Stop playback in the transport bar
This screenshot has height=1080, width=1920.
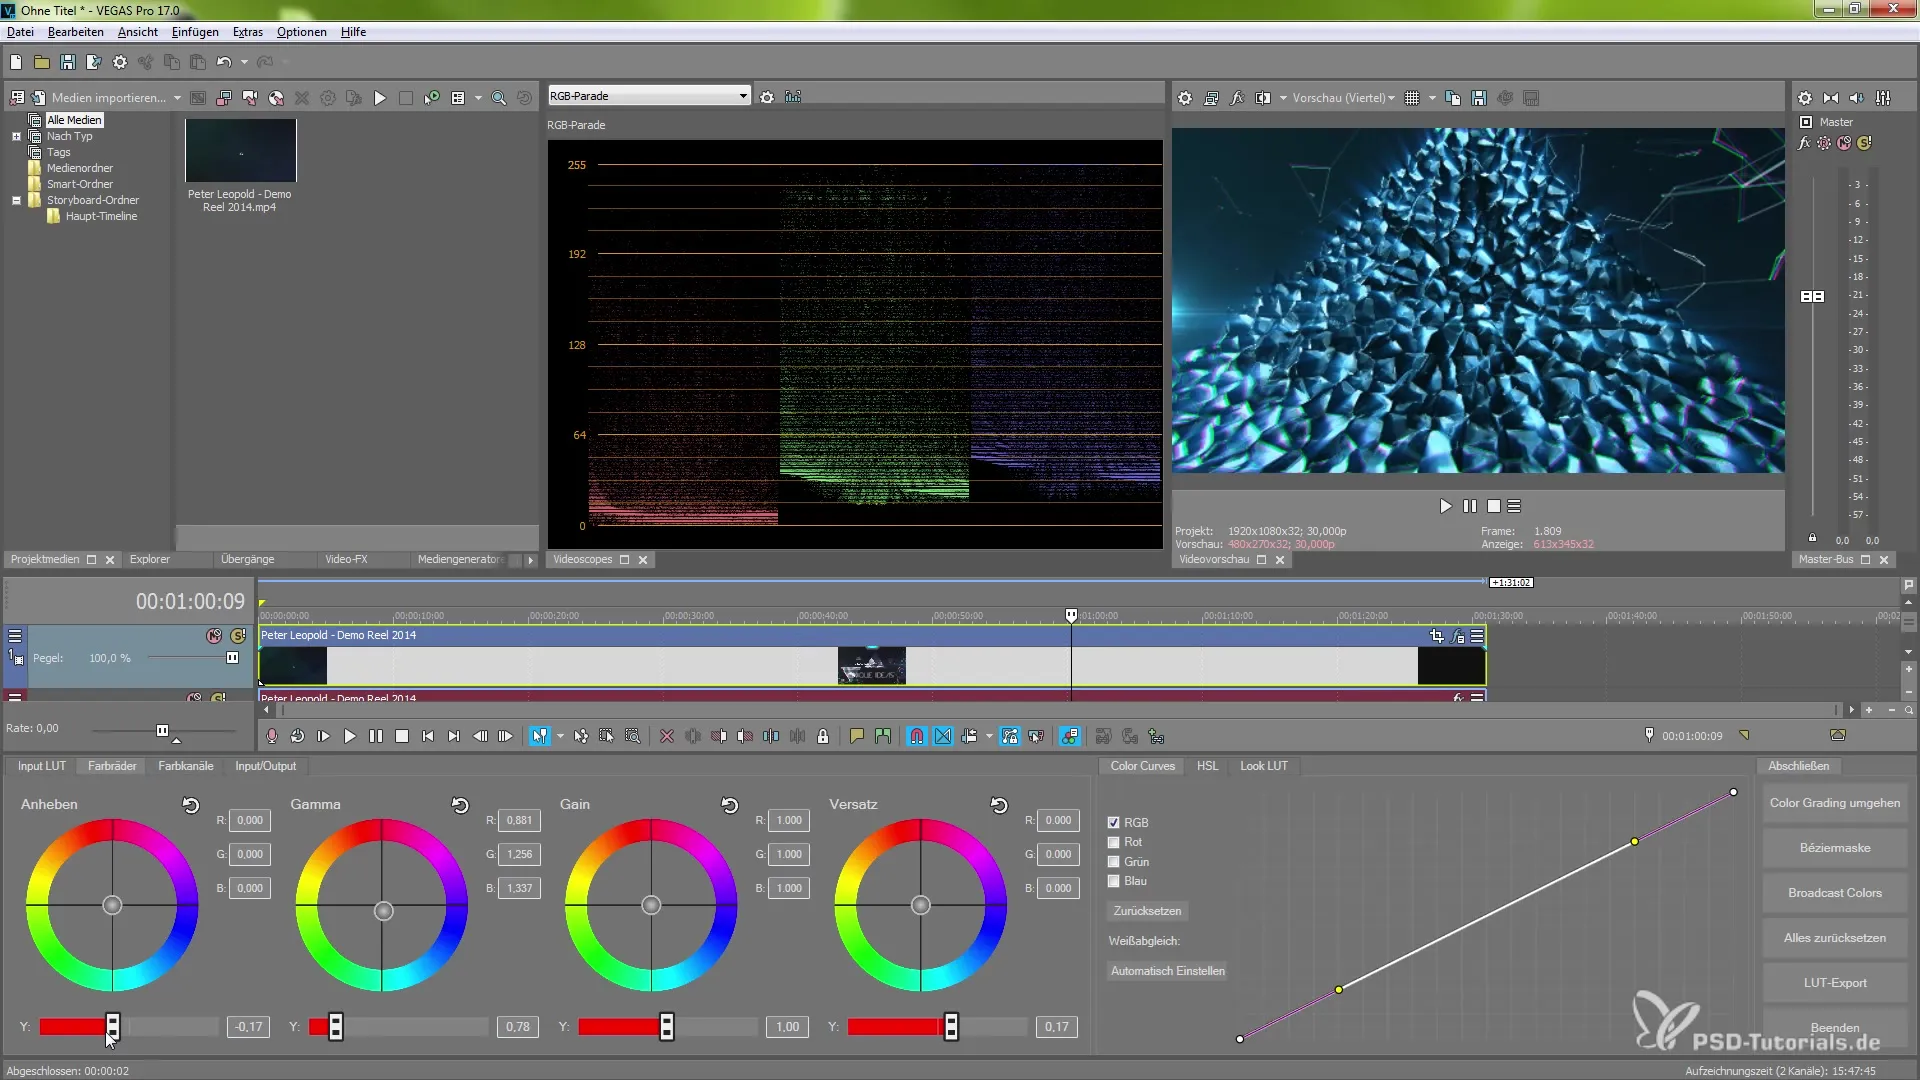click(402, 736)
